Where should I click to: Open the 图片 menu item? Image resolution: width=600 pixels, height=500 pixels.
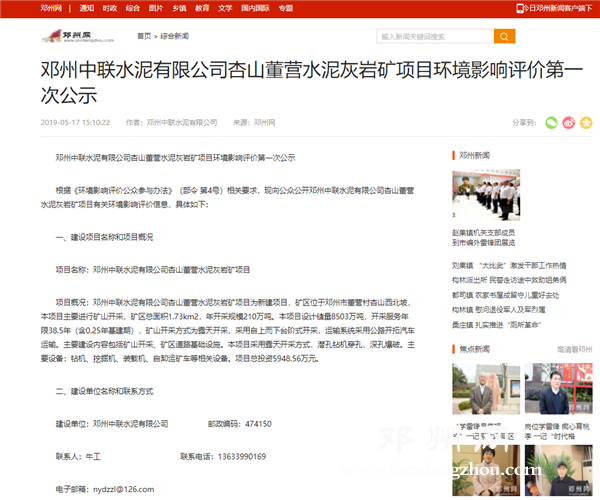pyautogui.click(x=156, y=8)
